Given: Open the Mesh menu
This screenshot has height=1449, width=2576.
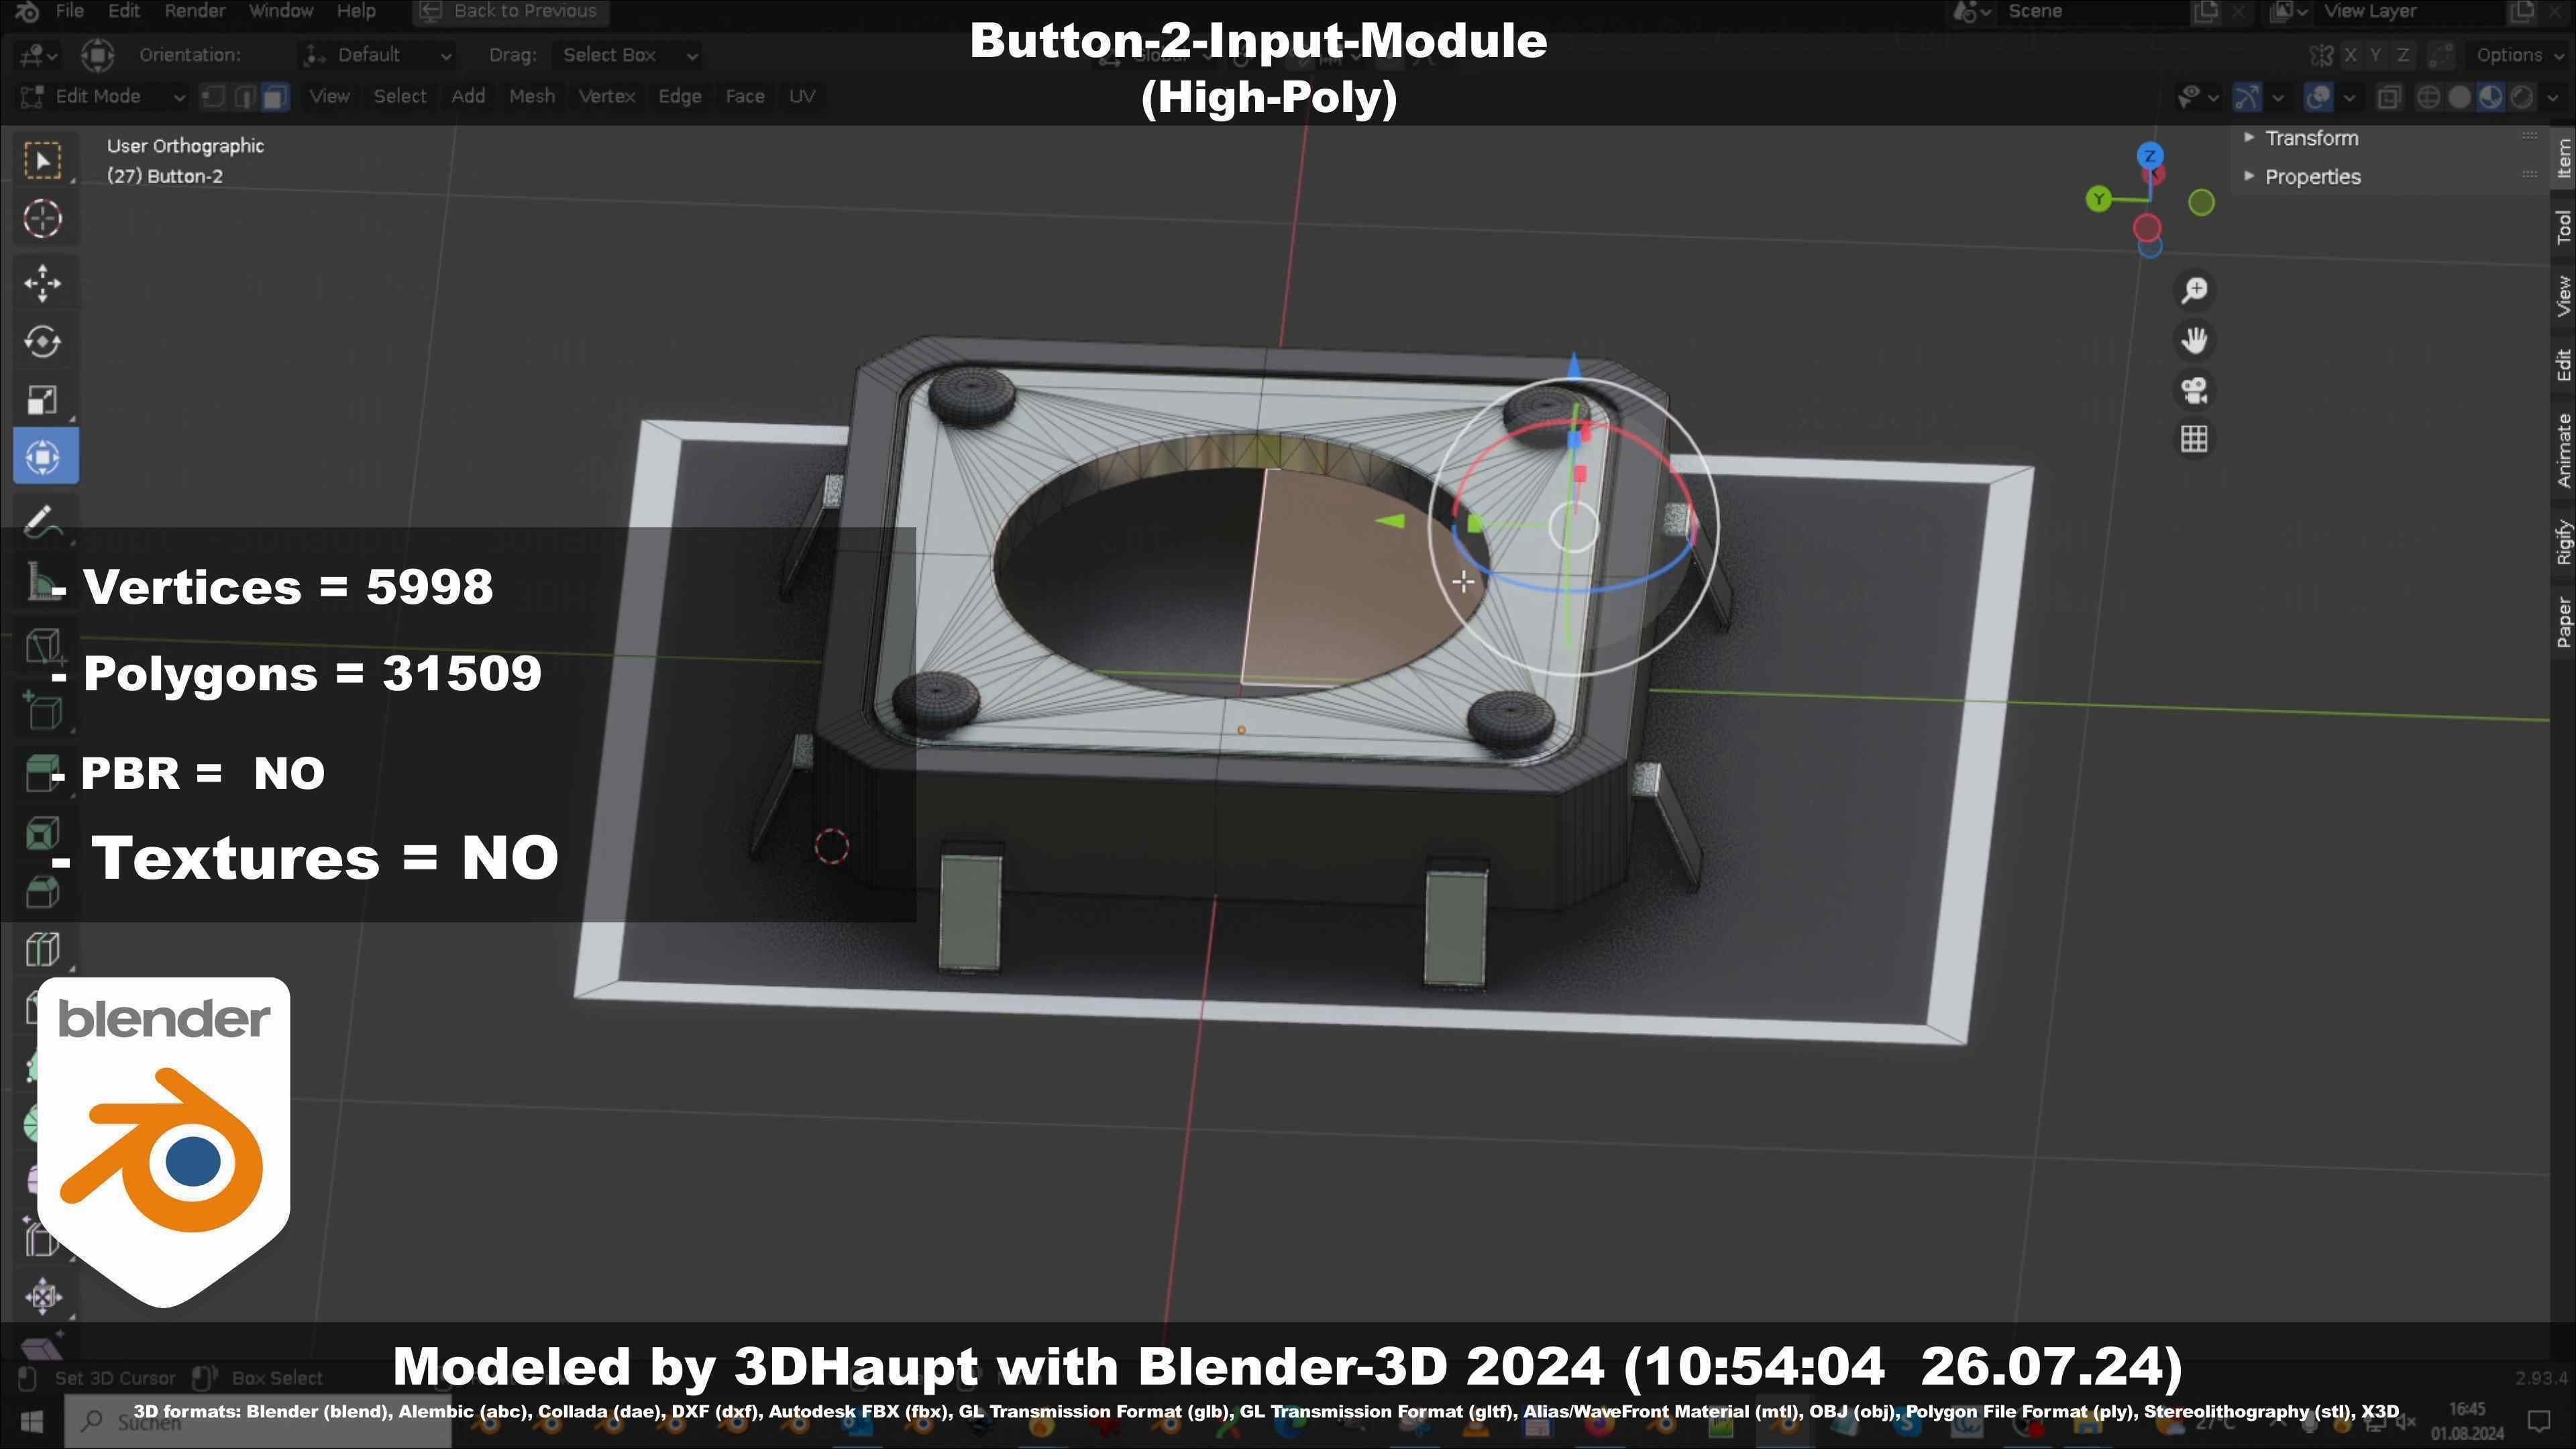Looking at the screenshot, I should click(532, 96).
